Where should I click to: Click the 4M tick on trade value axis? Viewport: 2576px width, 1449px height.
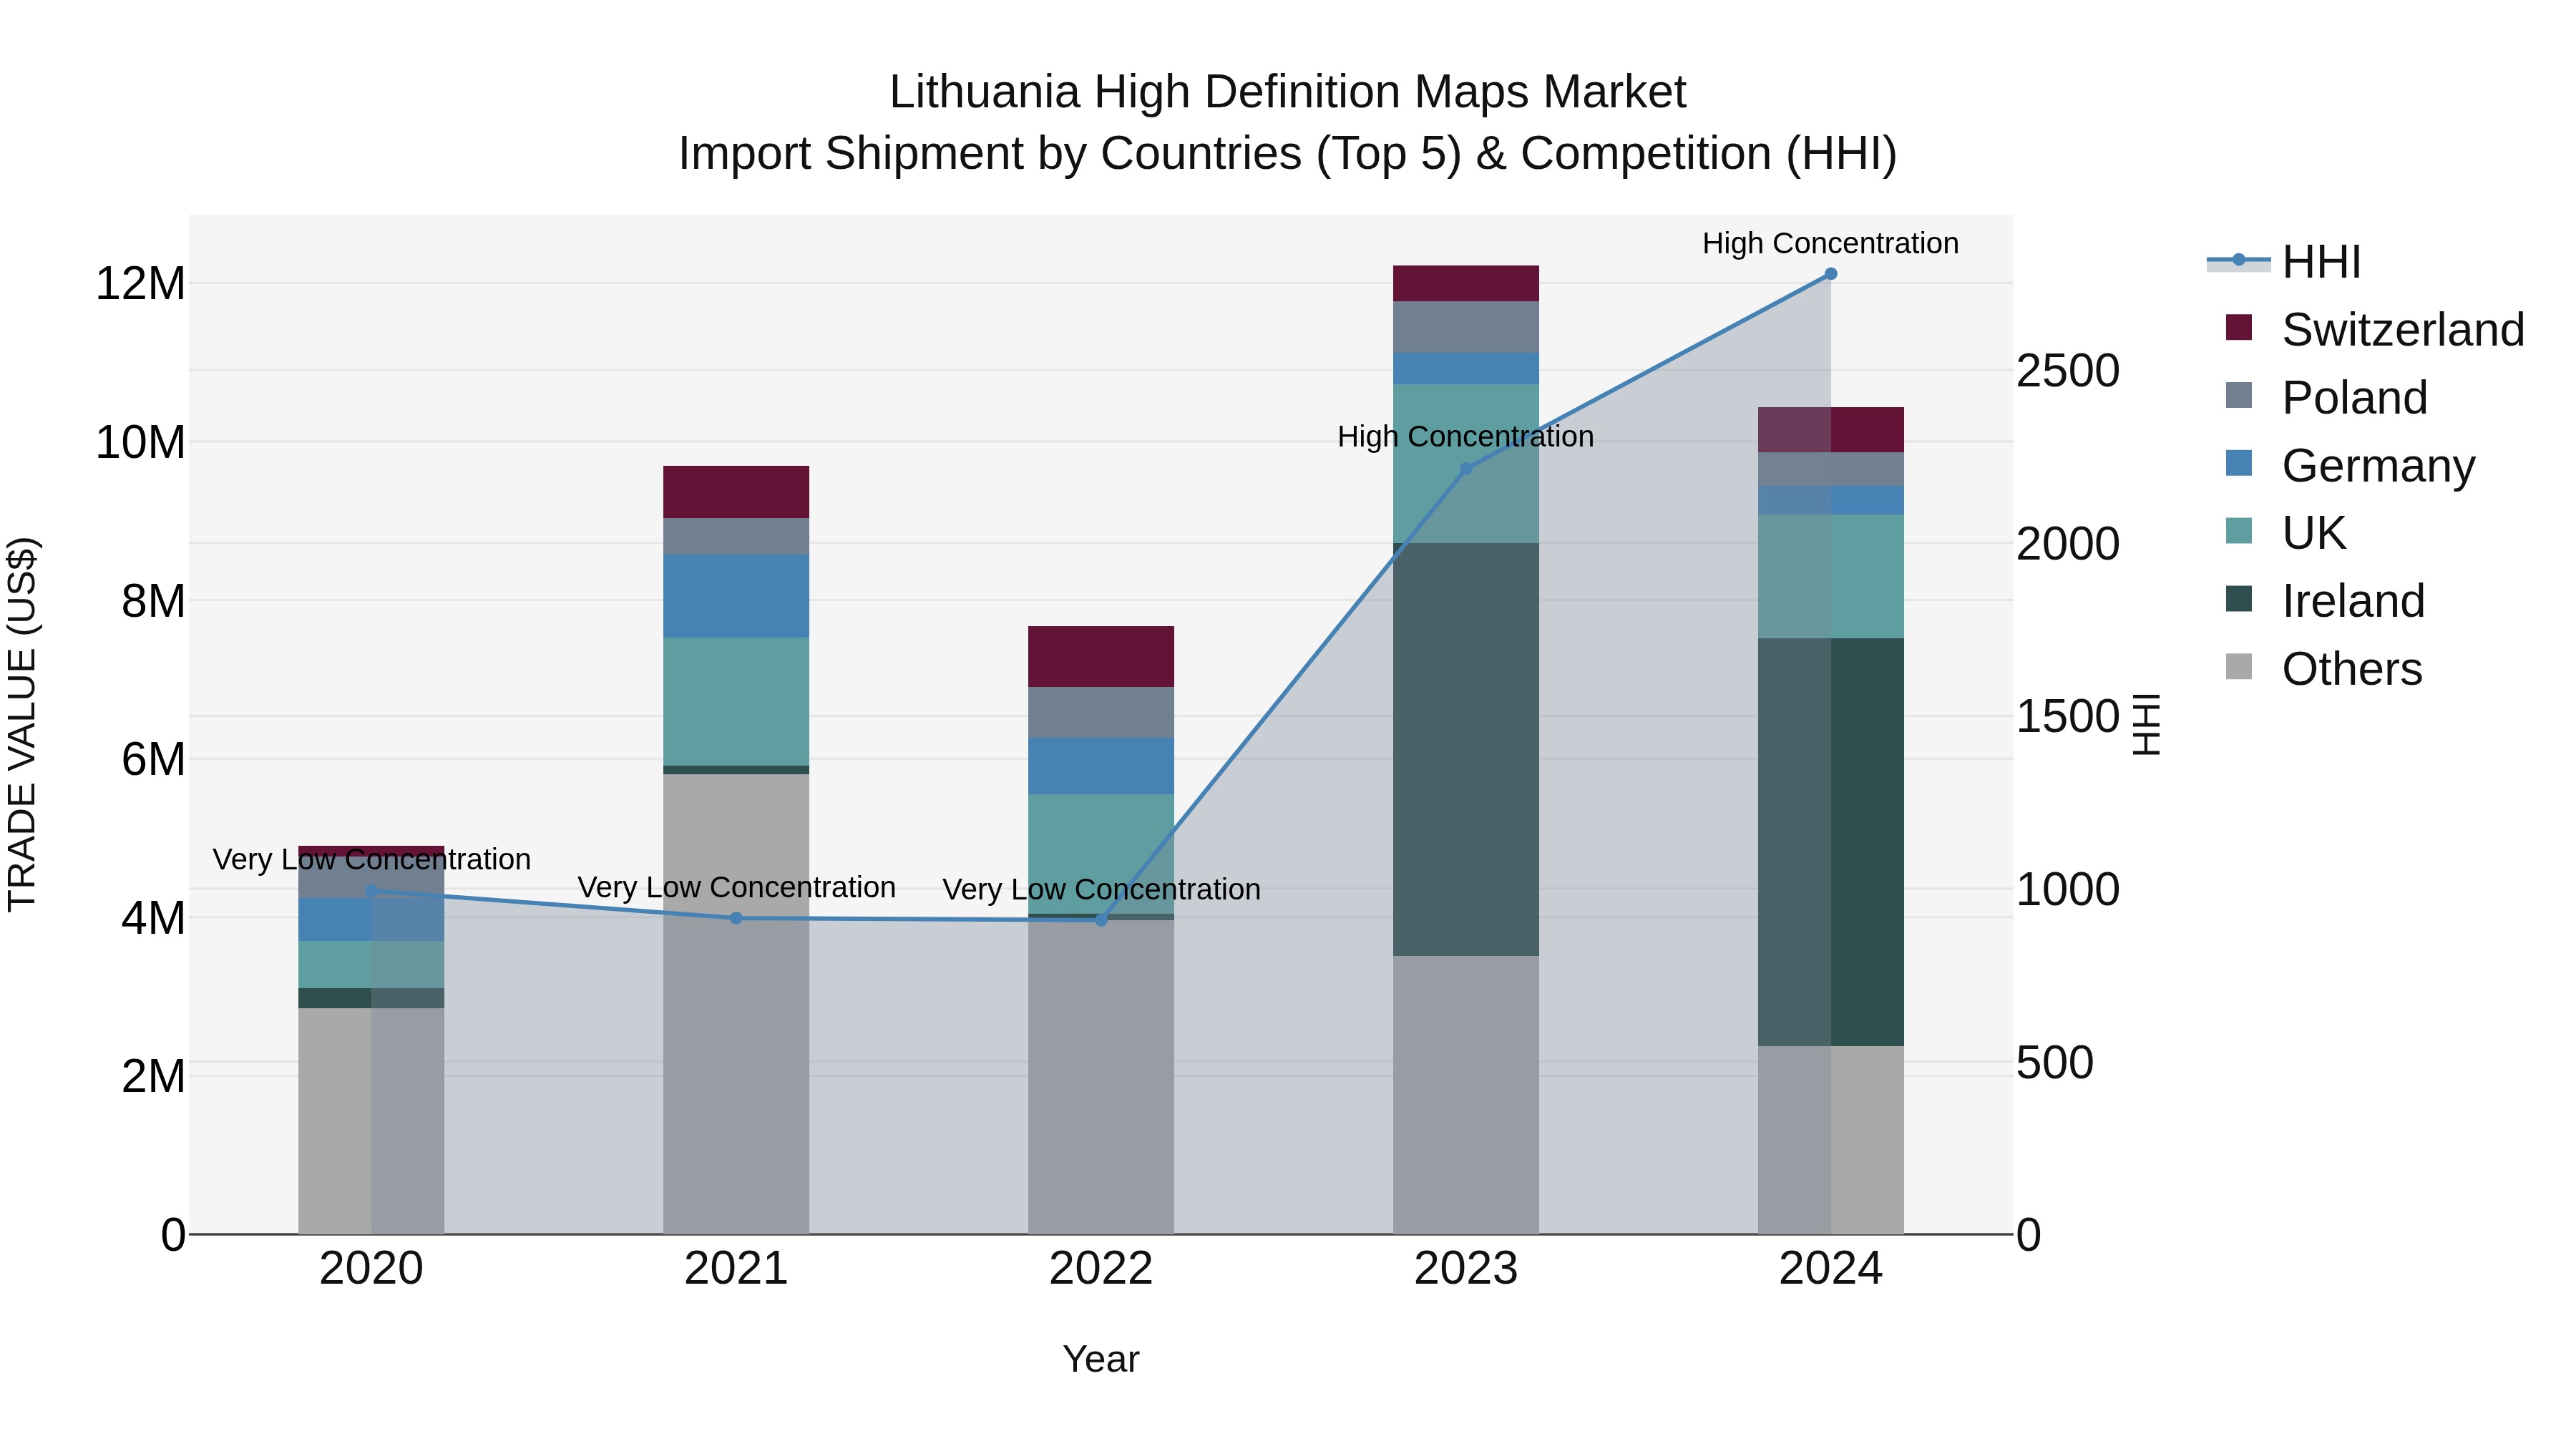pyautogui.click(x=153, y=918)
